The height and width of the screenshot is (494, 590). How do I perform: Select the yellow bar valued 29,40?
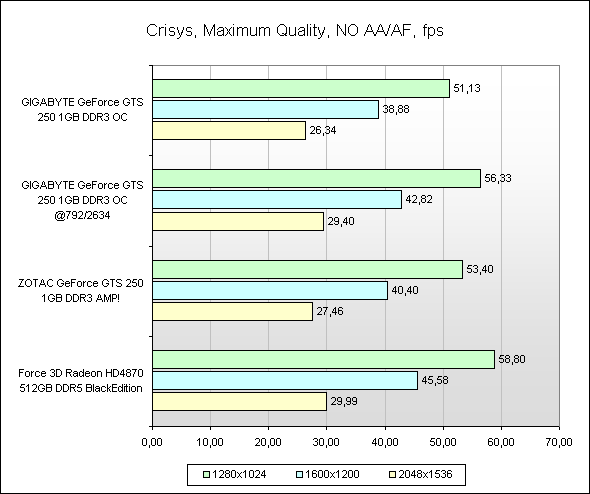click(x=238, y=221)
